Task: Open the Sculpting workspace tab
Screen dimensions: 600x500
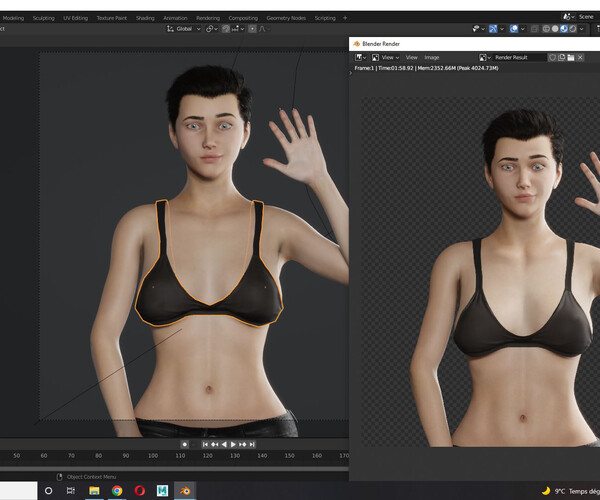Action: (43, 18)
